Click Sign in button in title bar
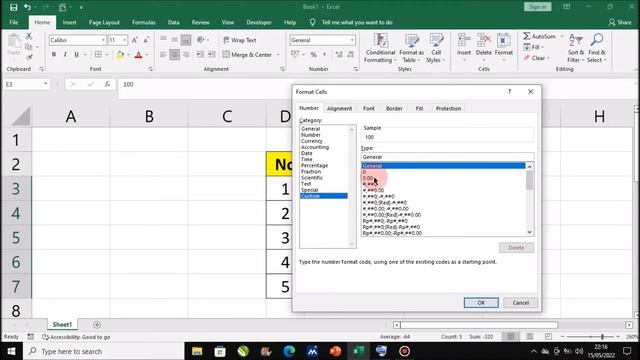640x360 pixels. tap(538, 7)
